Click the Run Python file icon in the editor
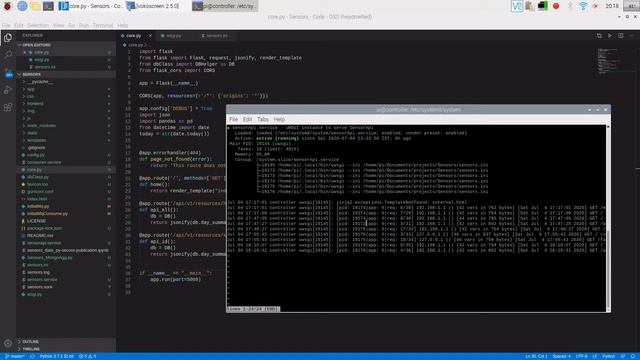The width and height of the screenshot is (640, 360). click(x=610, y=36)
